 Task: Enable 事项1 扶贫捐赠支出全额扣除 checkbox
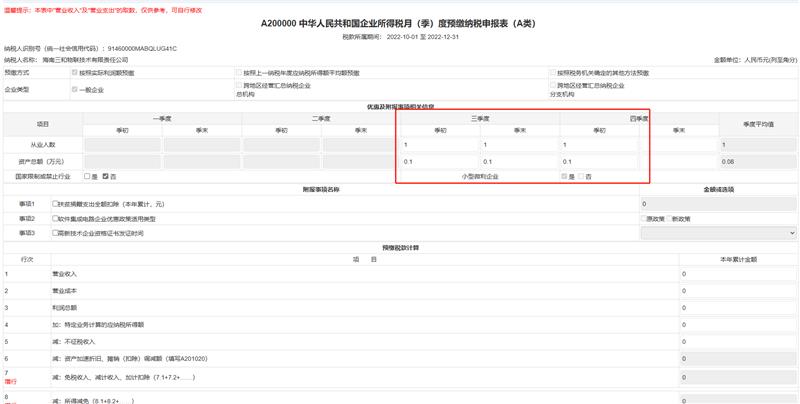pos(56,204)
